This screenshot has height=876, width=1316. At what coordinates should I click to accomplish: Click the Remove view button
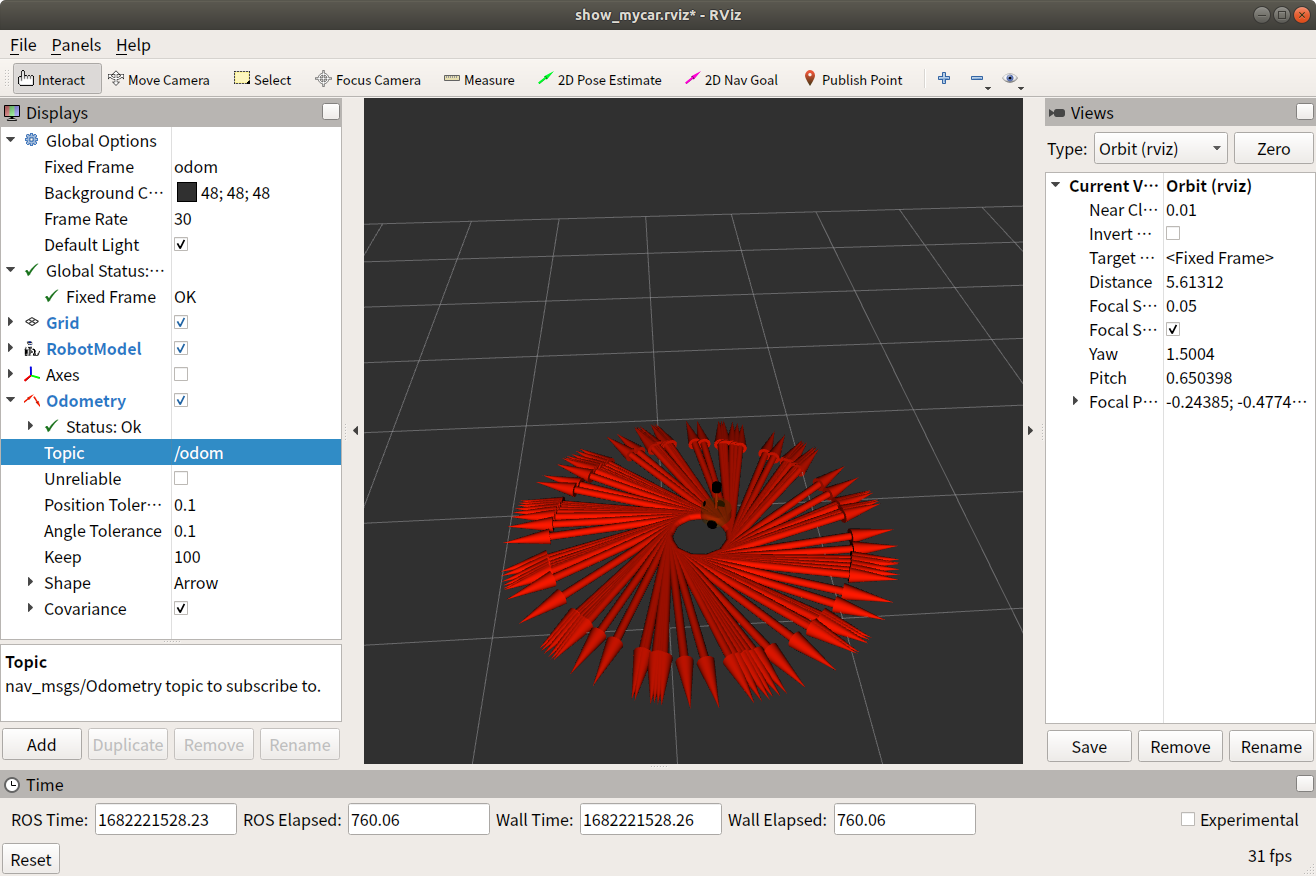[1180, 747]
